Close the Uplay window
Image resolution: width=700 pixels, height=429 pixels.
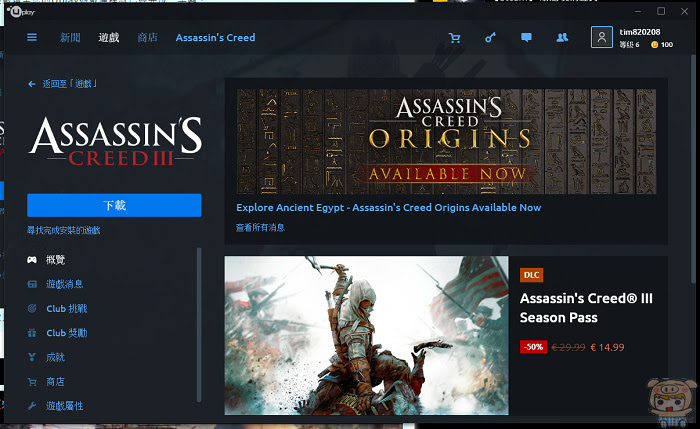(x=684, y=11)
